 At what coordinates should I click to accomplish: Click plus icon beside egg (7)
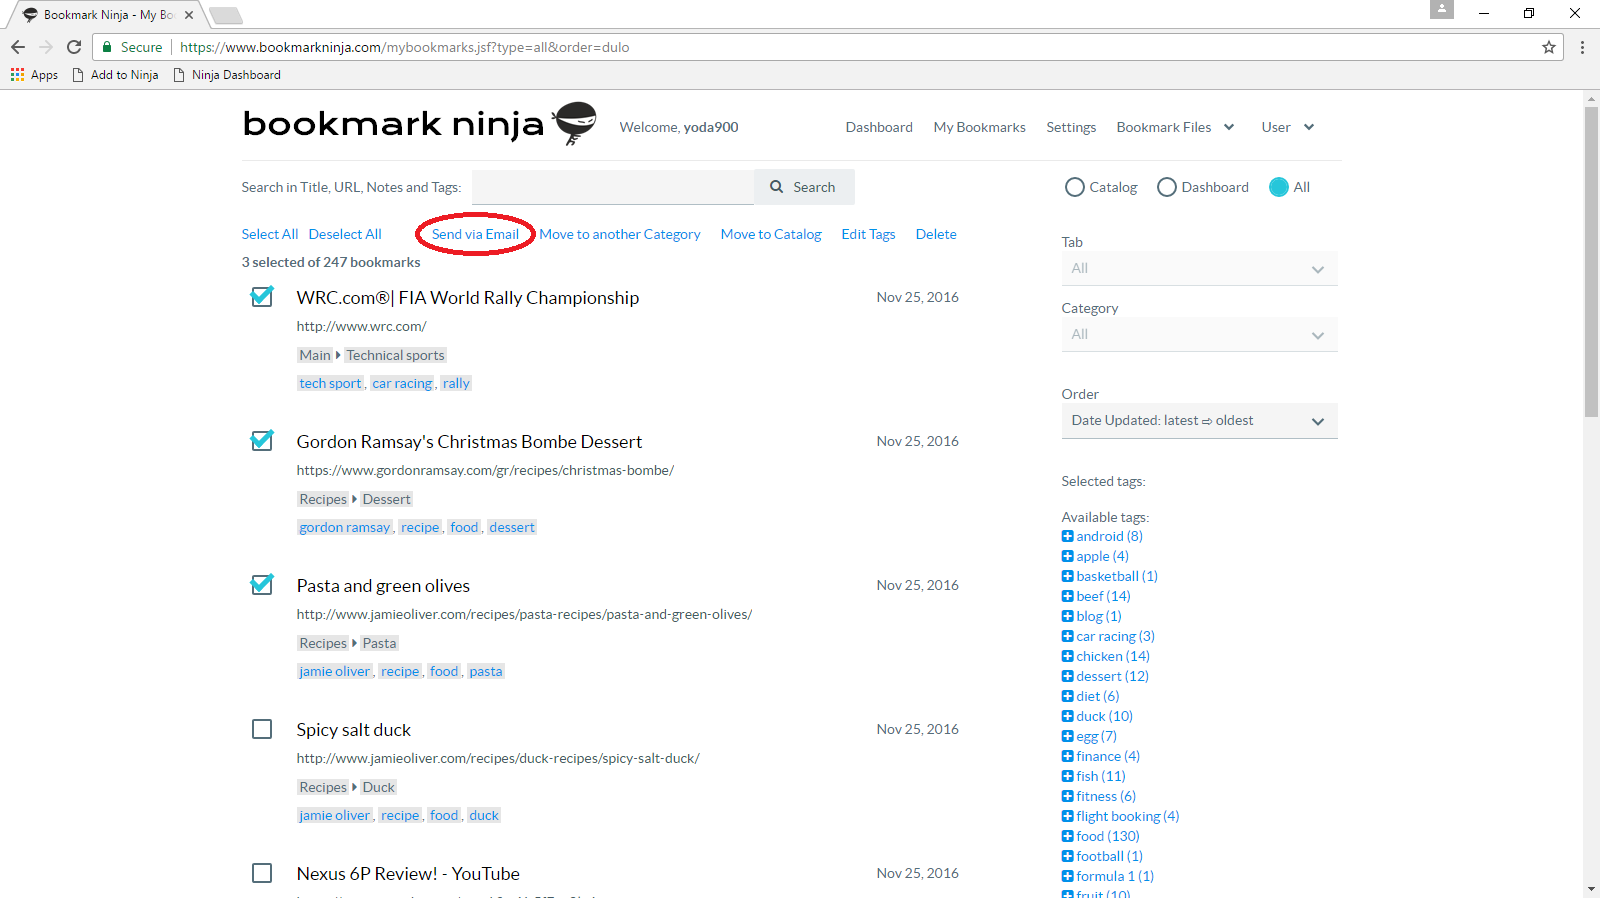1067,736
